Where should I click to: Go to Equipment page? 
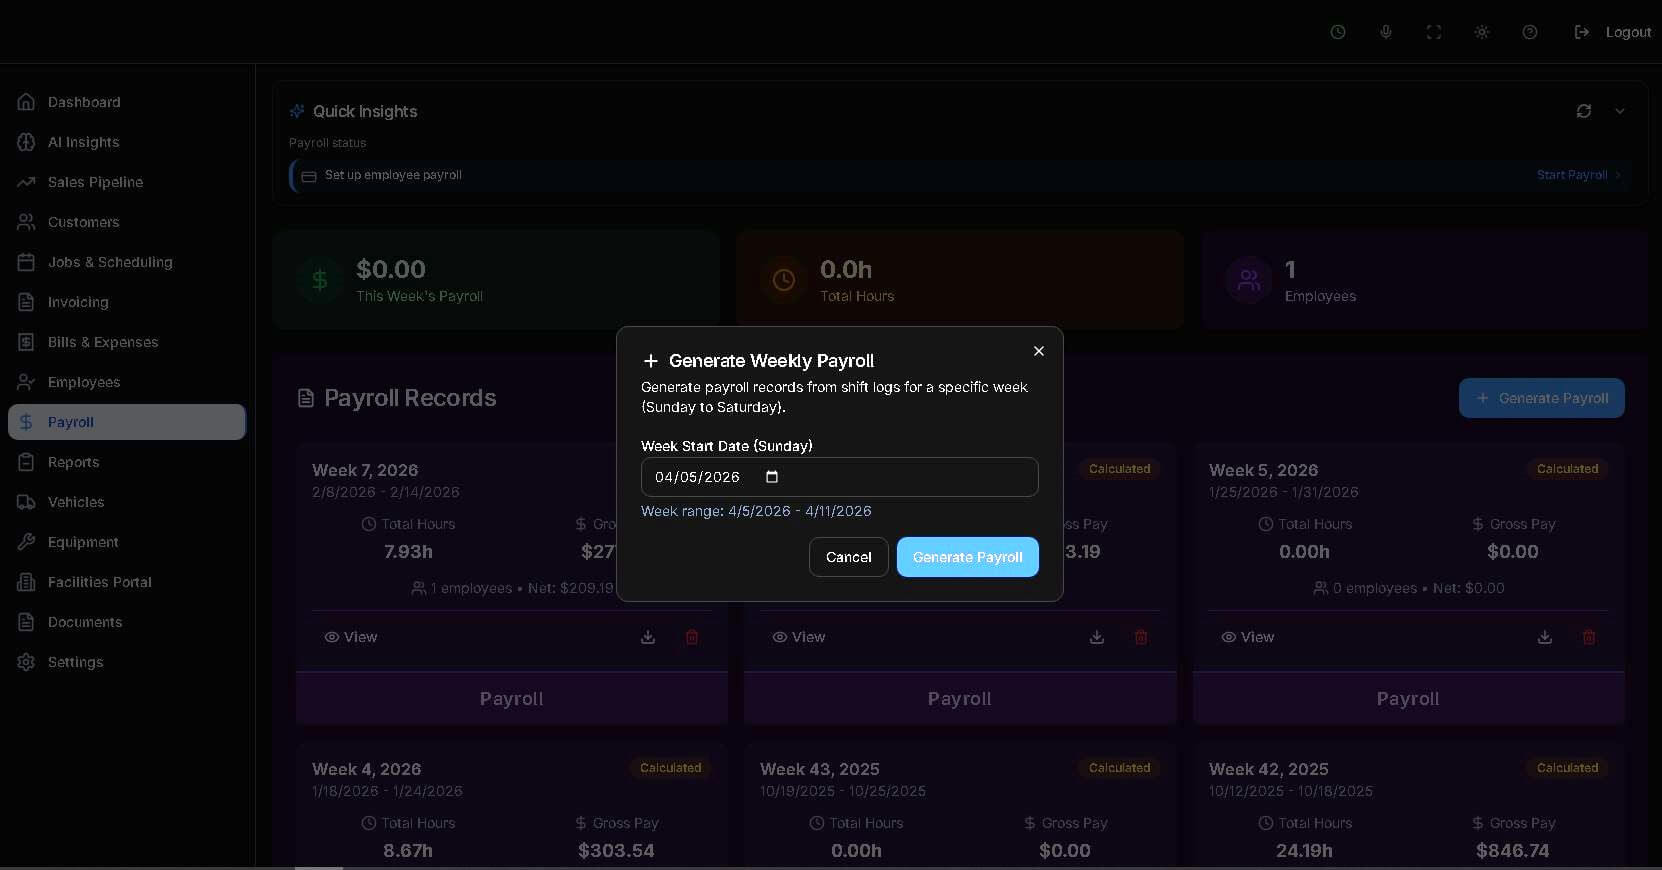tap(127, 542)
